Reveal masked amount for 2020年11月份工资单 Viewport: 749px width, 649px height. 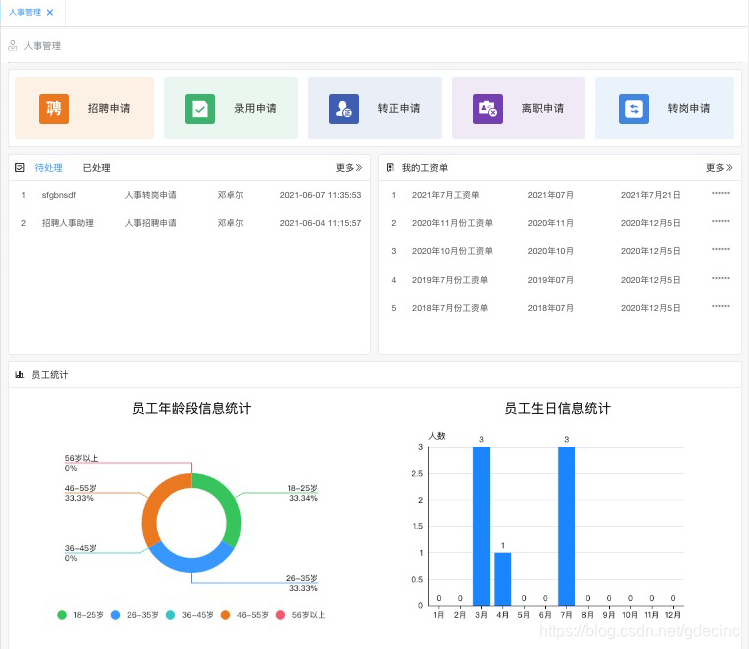pos(720,222)
